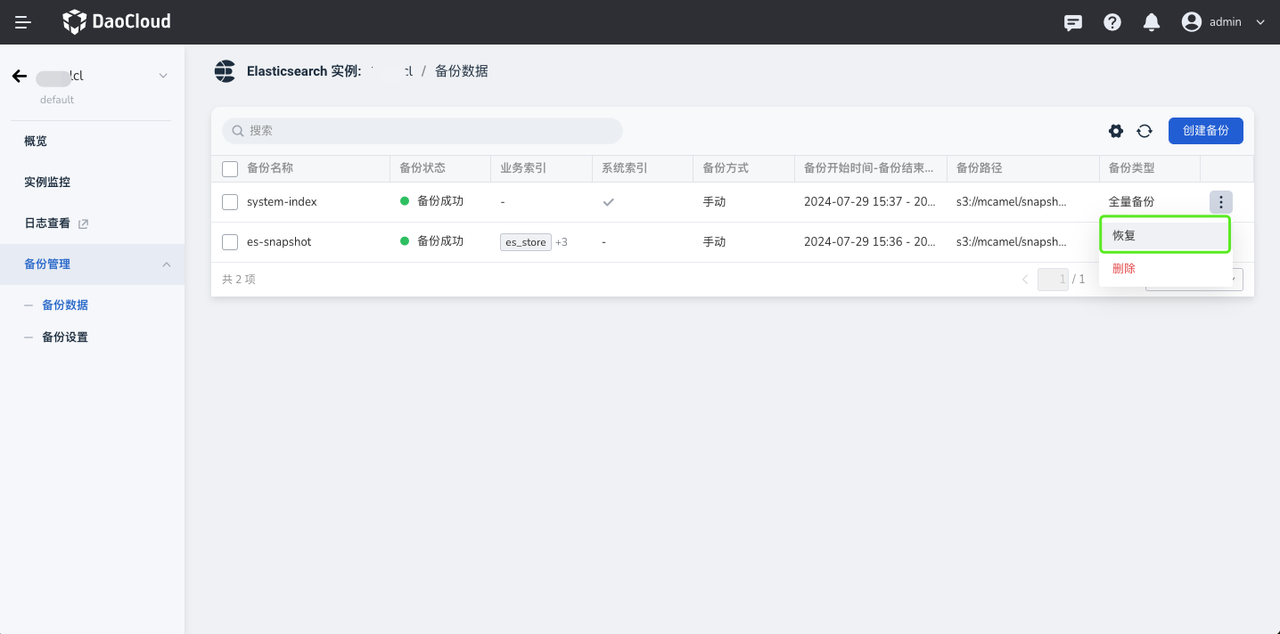Toggle the select-all checkbox in header
This screenshot has width=1280, height=634.
point(230,168)
